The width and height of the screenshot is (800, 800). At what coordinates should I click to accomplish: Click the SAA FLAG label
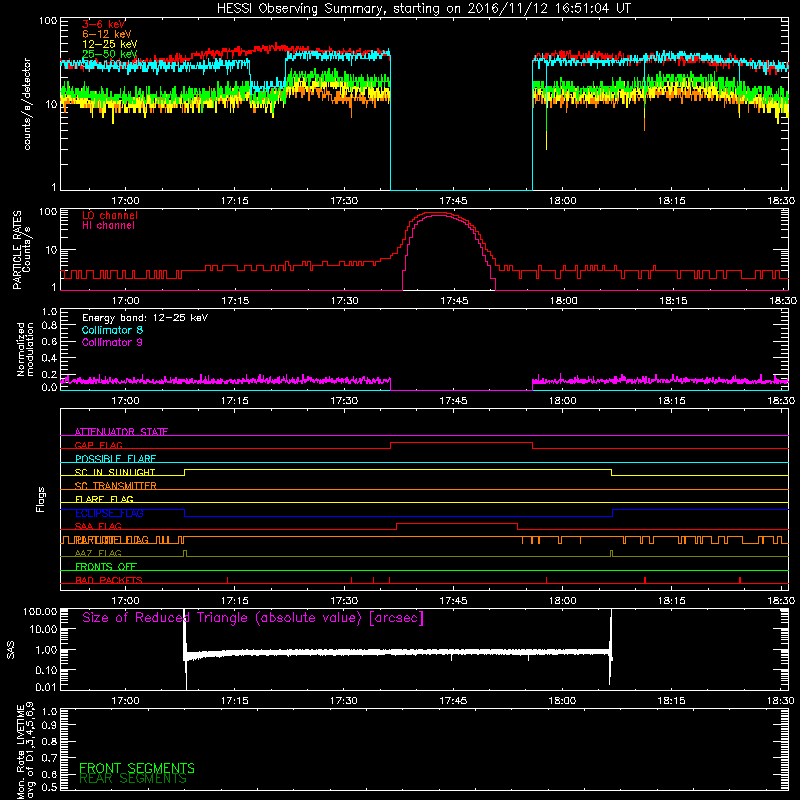(x=98, y=526)
